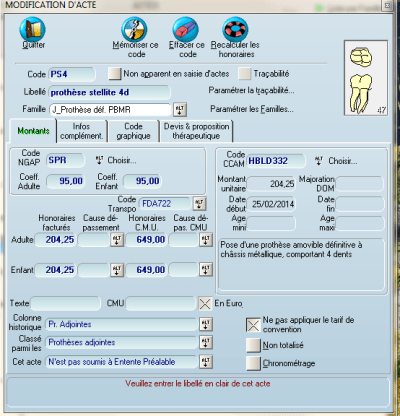This screenshot has height=416, width=400.
Task: Toggle Non apparent en saisie d'actes checkbox
Action: point(115,74)
